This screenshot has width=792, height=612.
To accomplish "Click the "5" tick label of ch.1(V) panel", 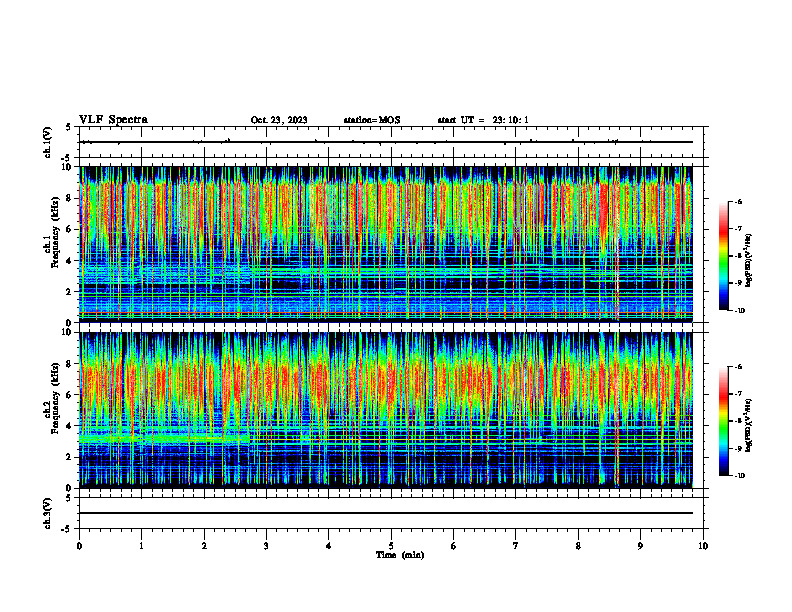I will 69,127.
